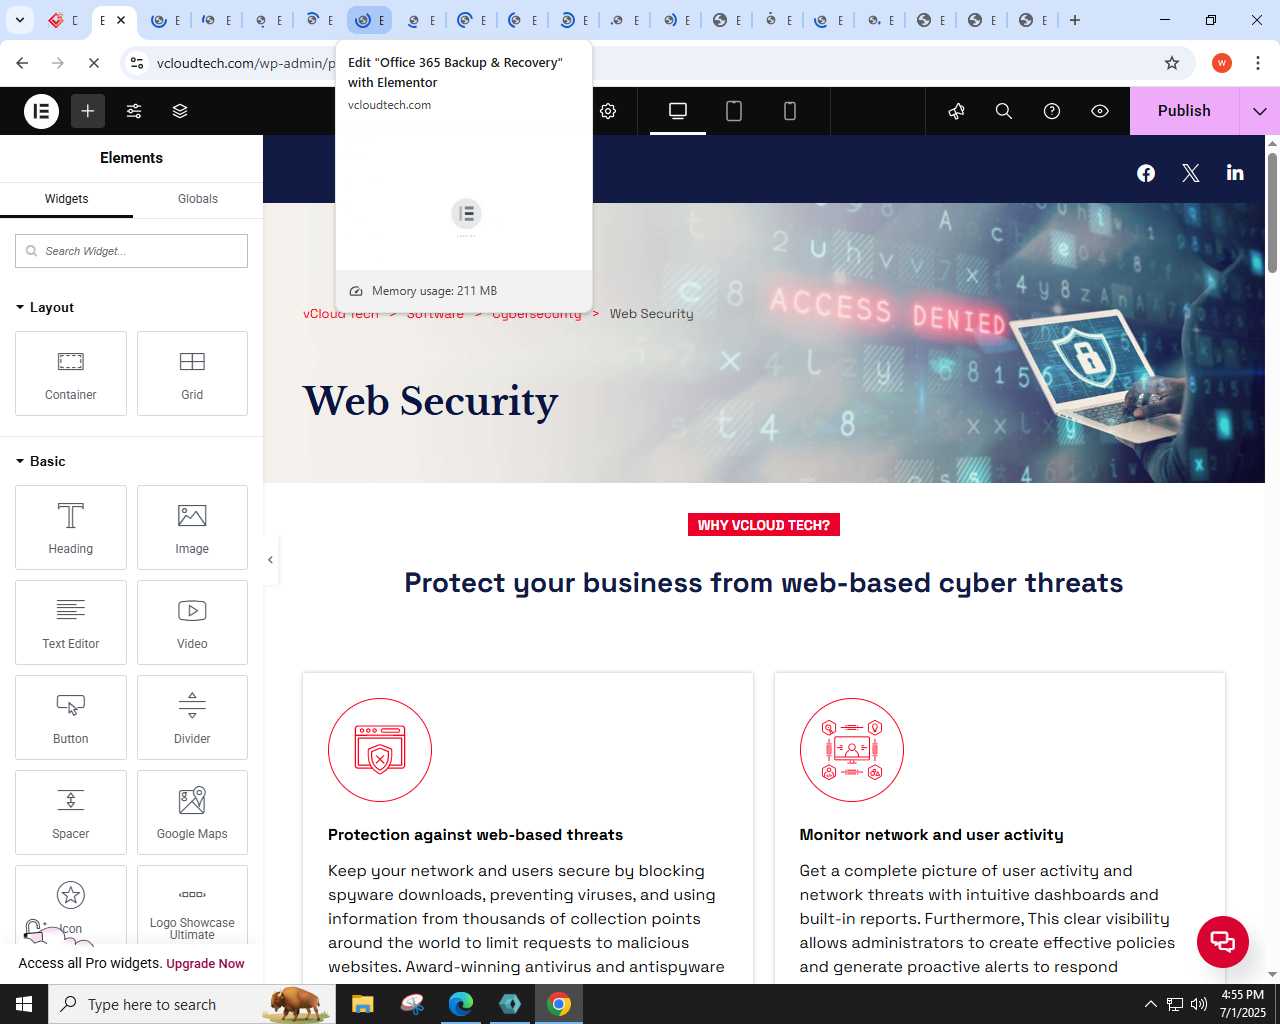
Task: Switch to desktop responsive view
Action: [x=678, y=111]
